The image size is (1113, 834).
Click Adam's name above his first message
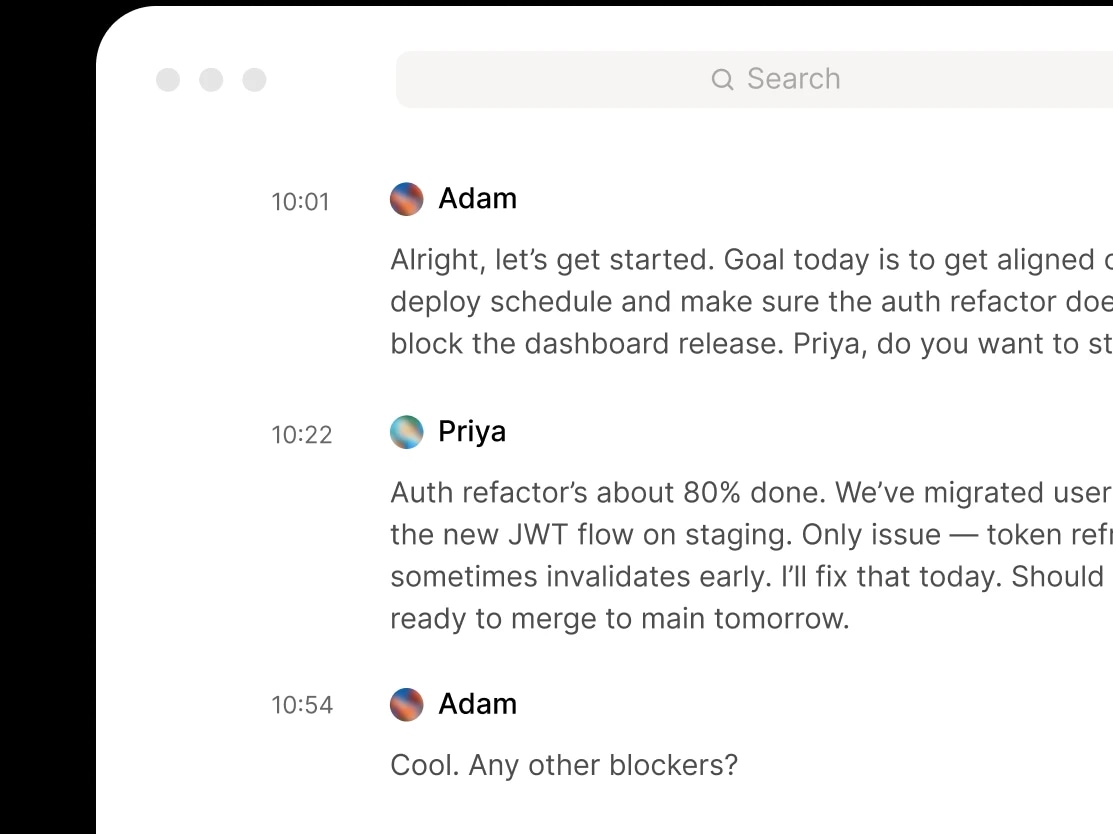[x=477, y=198]
